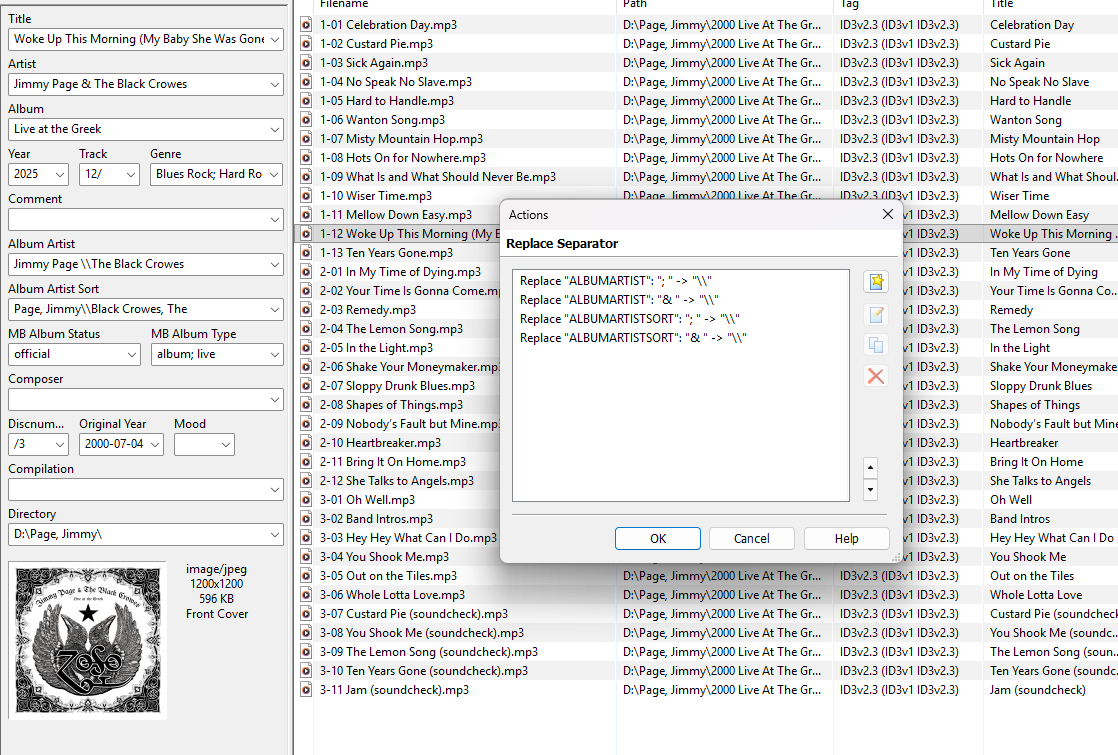
Task: Click the file icon for 1-01 Celebration Day.mp3
Action: click(307, 25)
